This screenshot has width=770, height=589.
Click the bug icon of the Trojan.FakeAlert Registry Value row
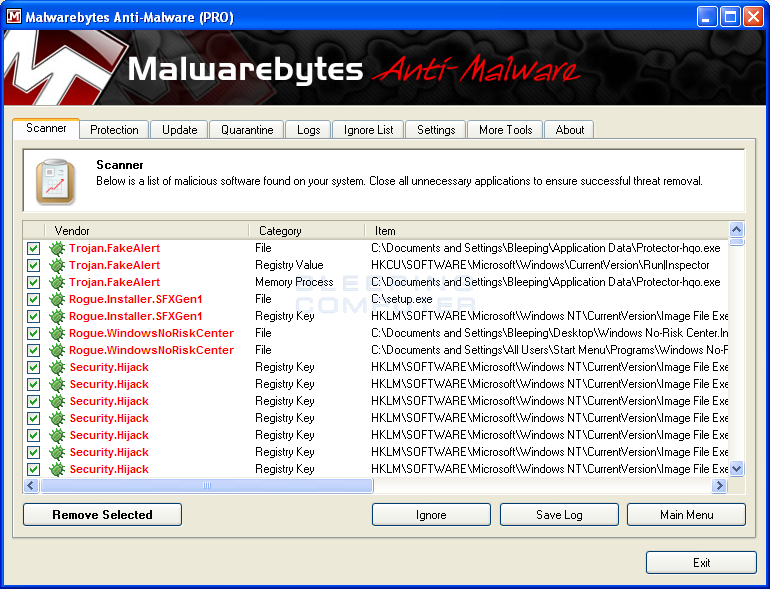click(x=57, y=265)
